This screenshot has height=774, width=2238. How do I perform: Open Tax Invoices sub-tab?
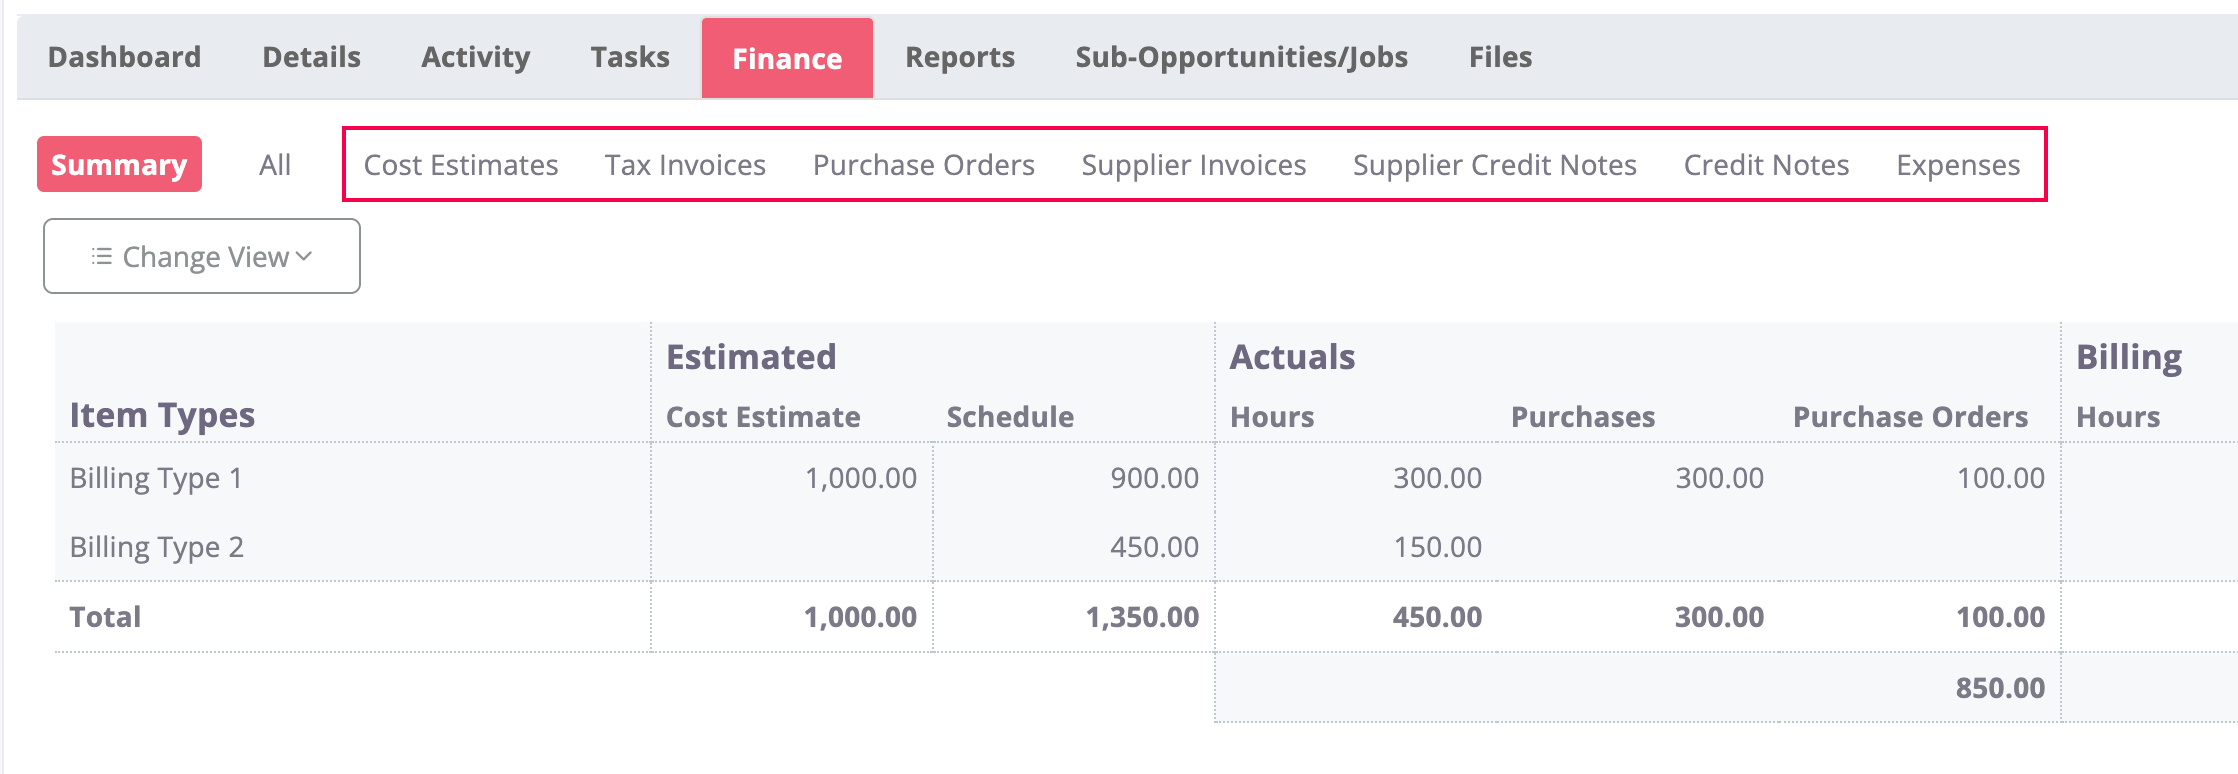(685, 165)
